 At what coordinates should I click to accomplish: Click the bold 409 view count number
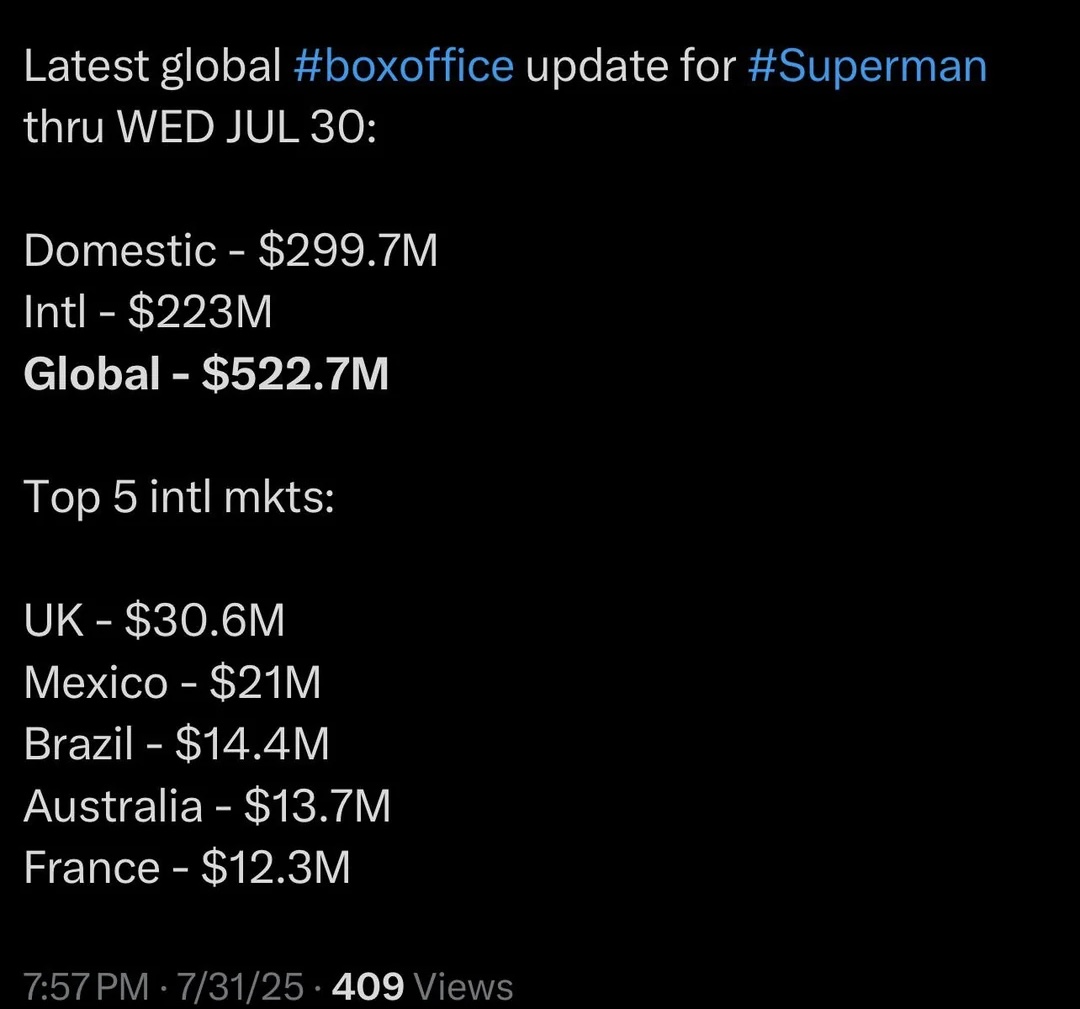(x=367, y=987)
